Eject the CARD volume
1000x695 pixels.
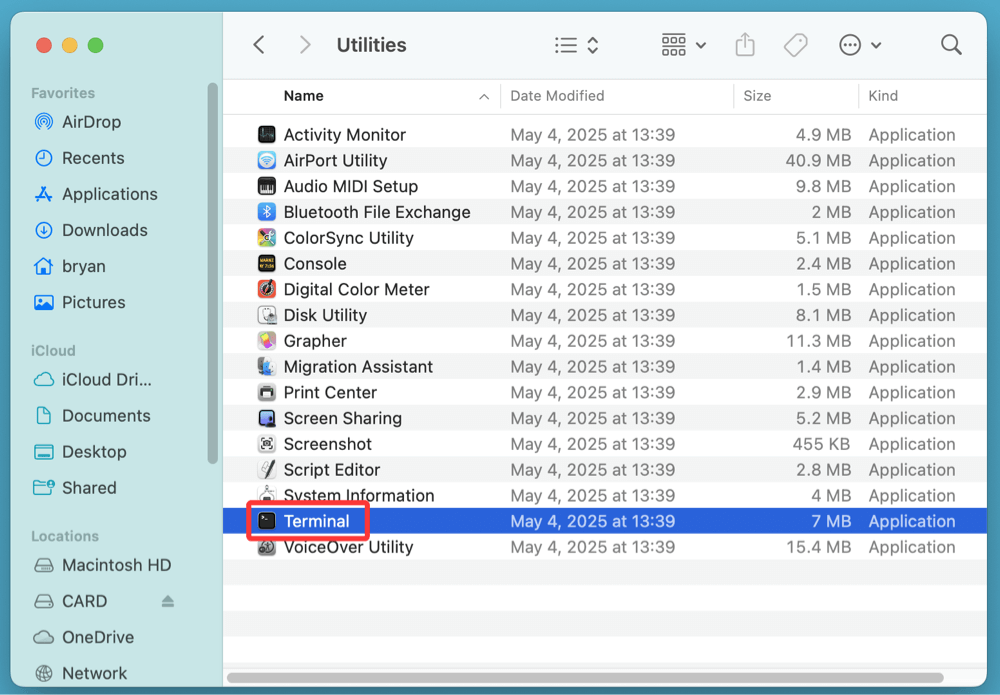click(166, 601)
